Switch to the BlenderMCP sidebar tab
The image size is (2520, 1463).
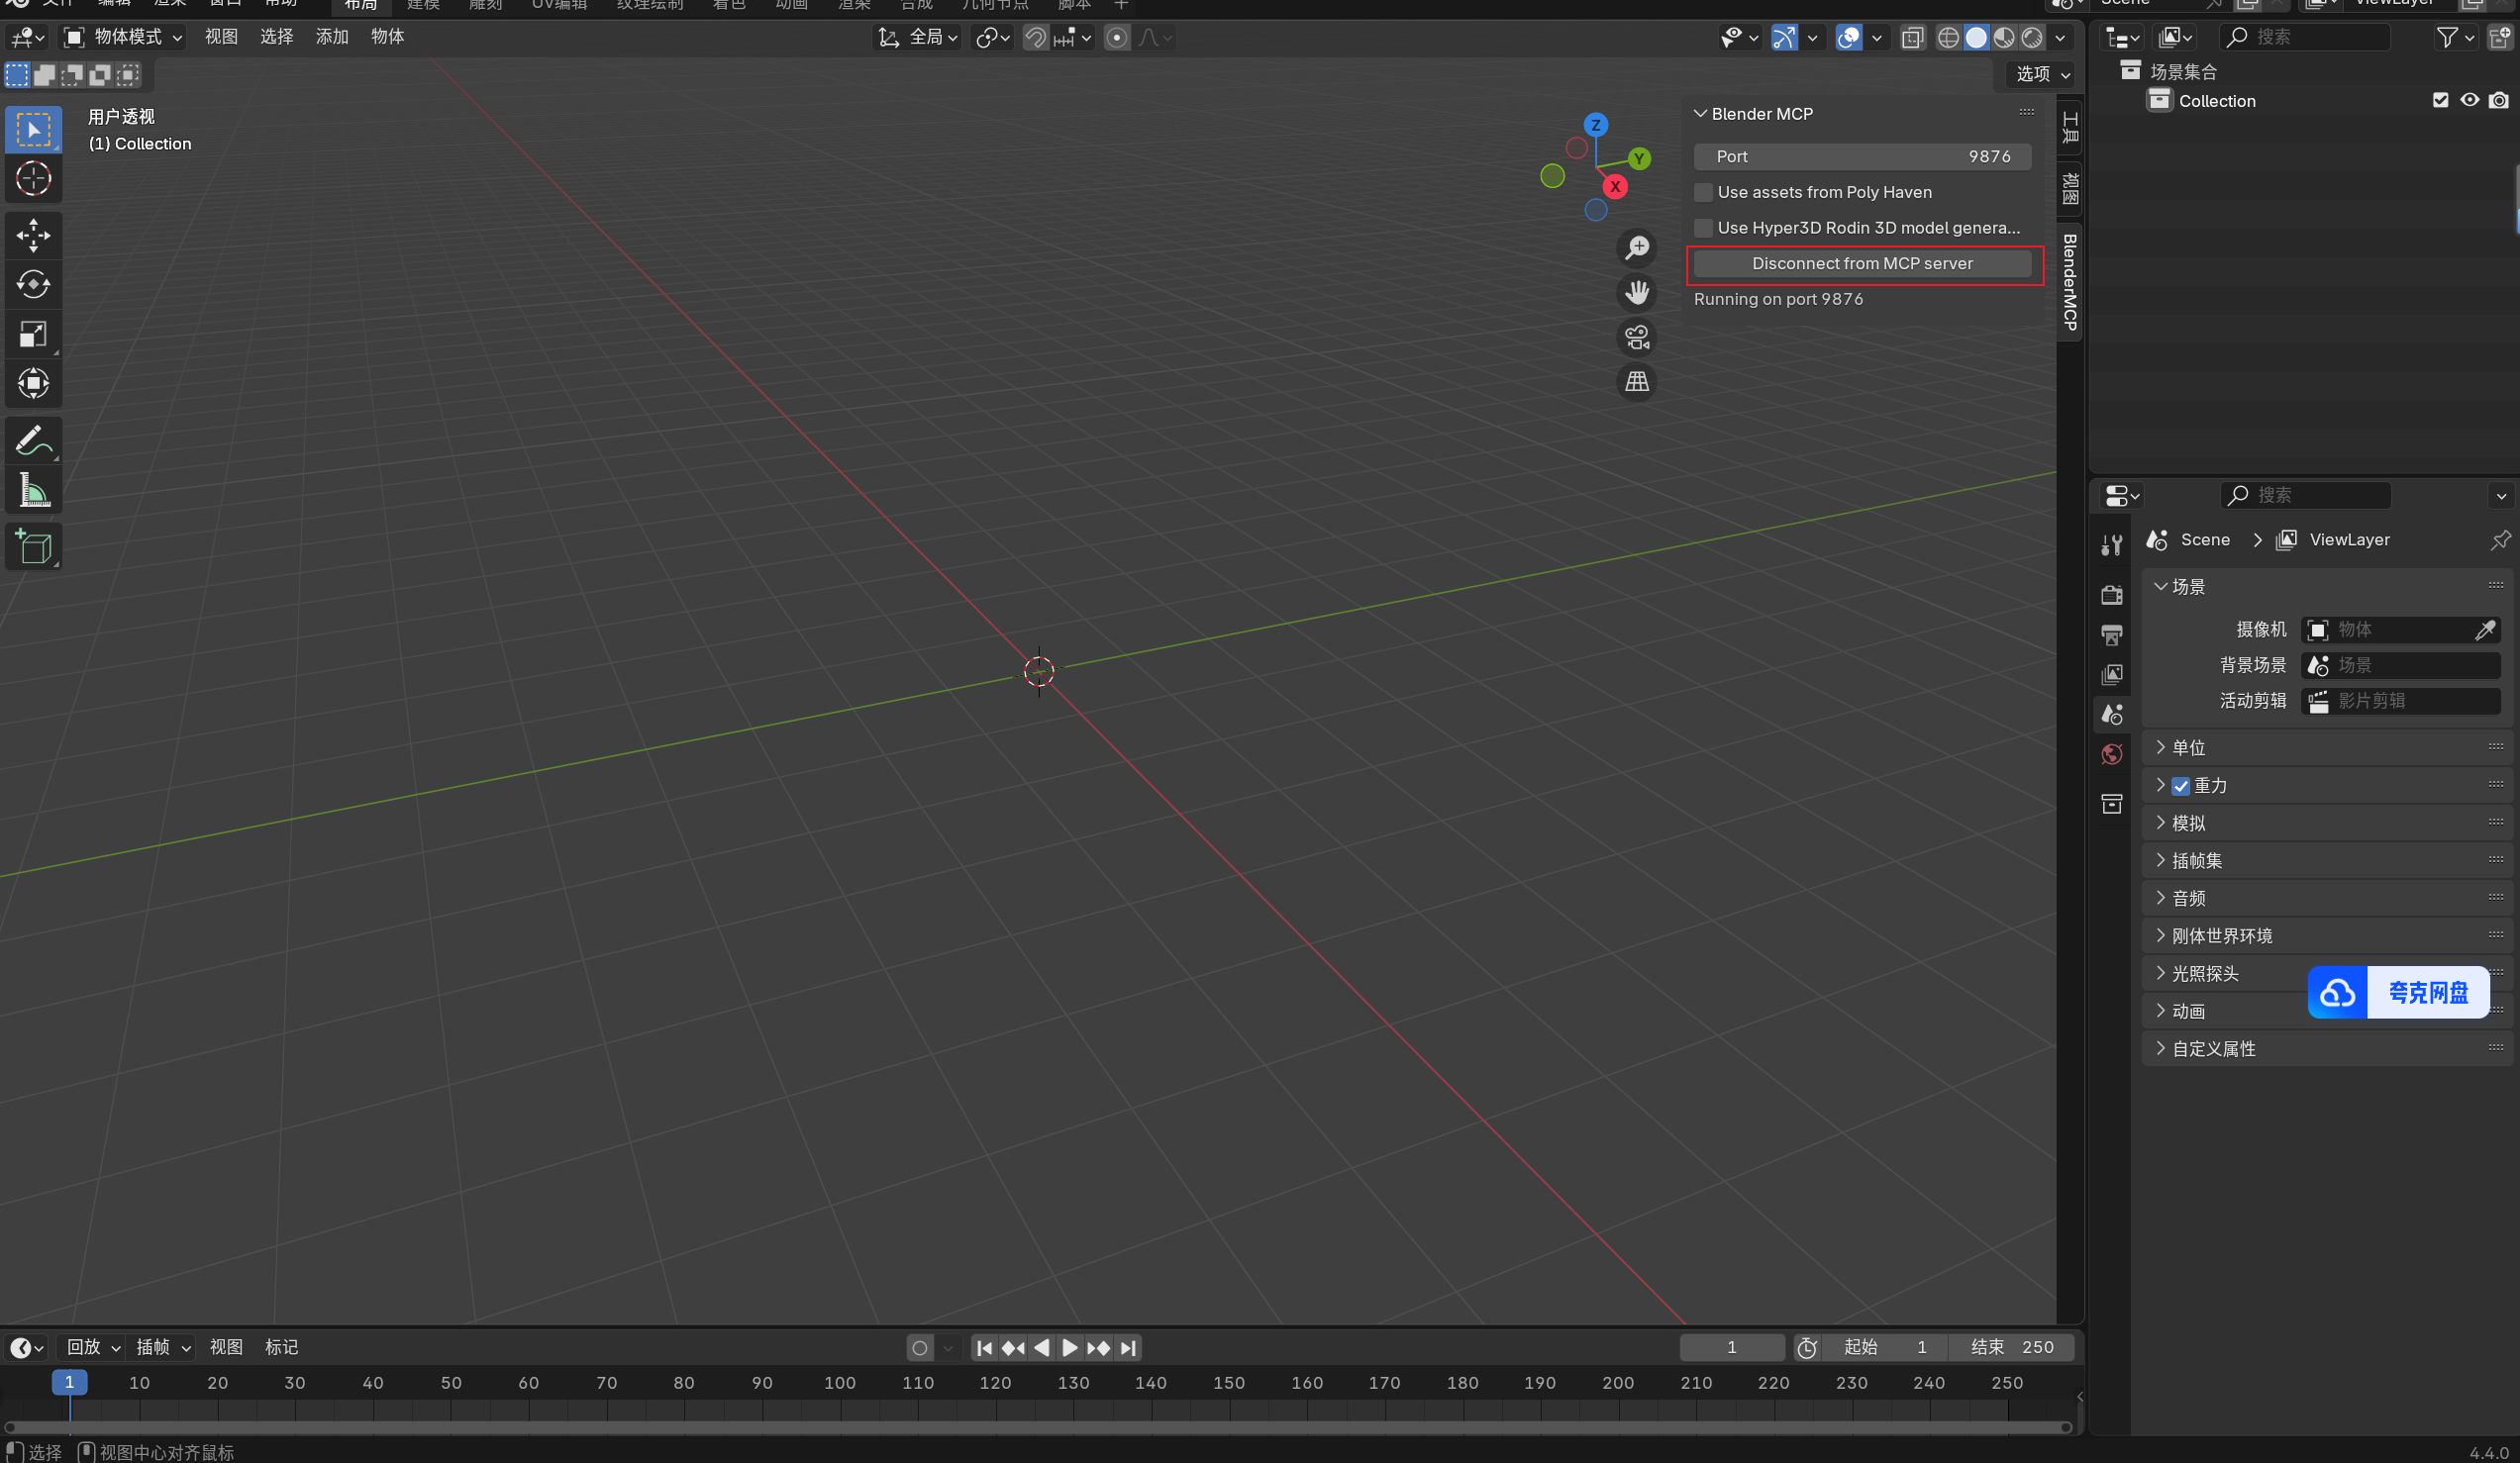(2069, 281)
